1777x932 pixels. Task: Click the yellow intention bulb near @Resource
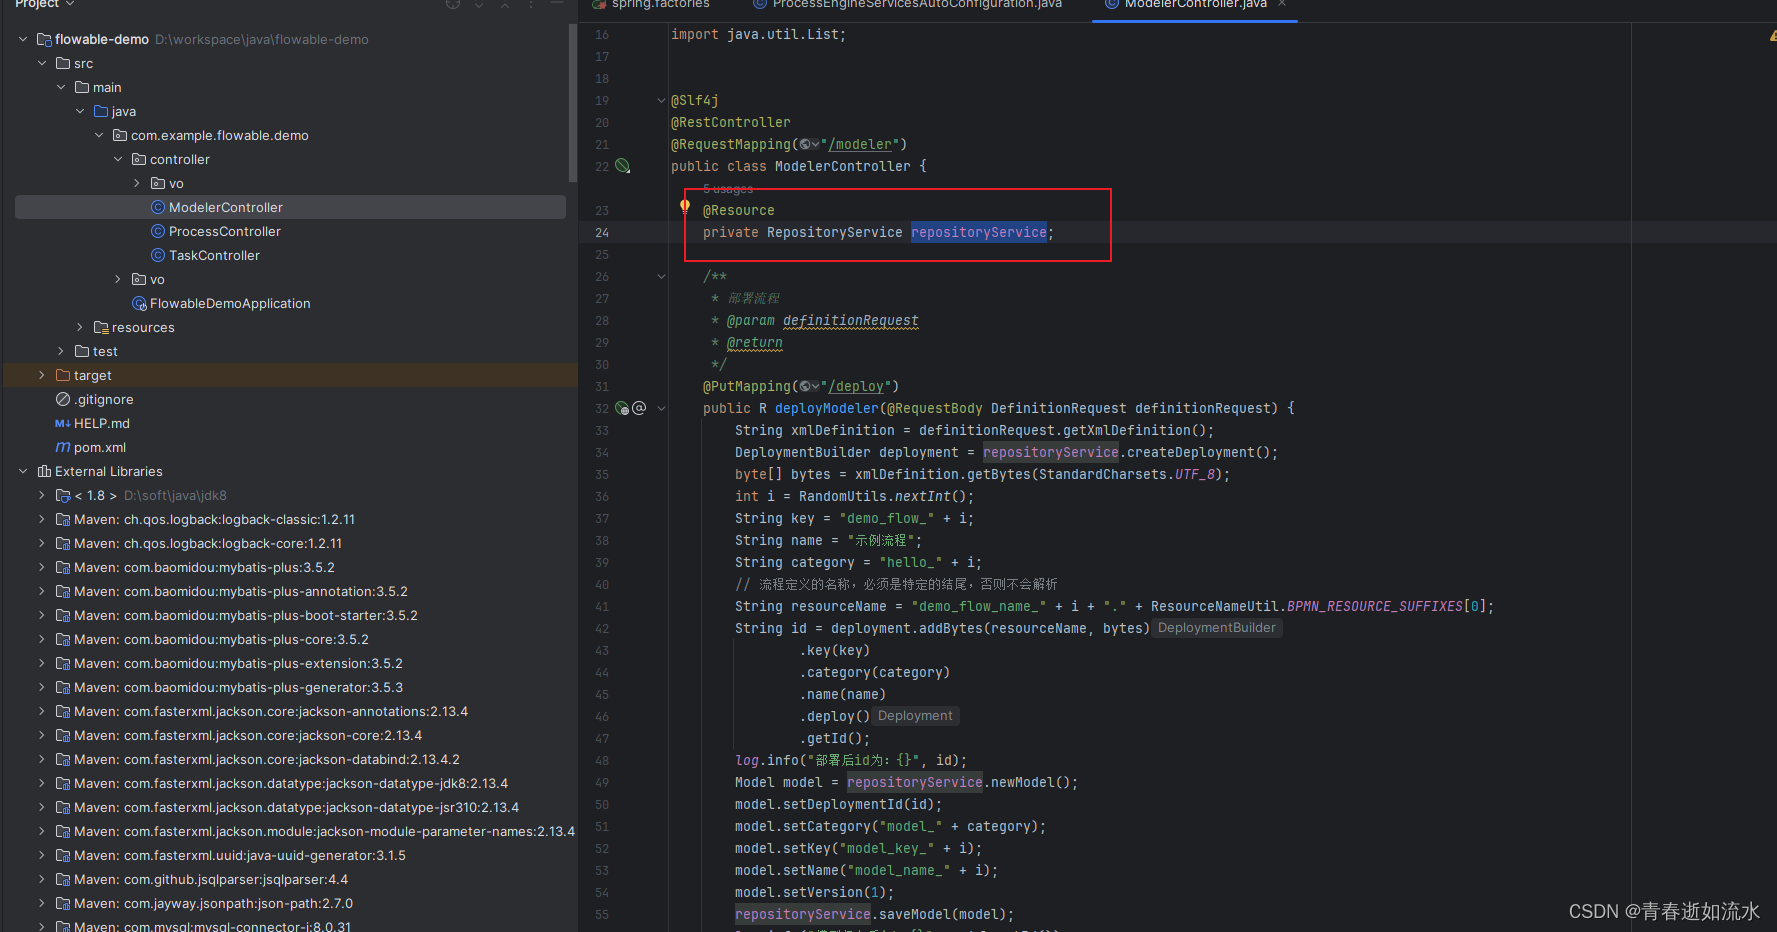tap(685, 207)
